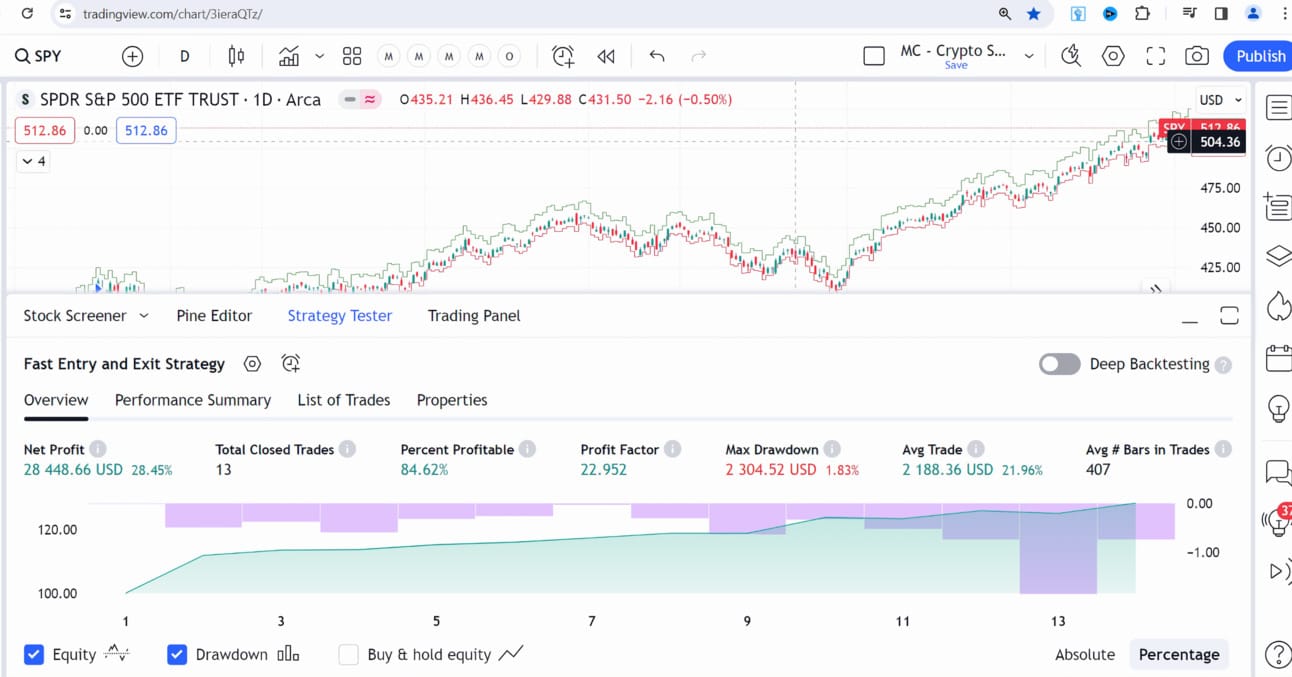Open the Help Center question-mark icon
The width and height of the screenshot is (1292, 677).
pyautogui.click(x=1278, y=655)
